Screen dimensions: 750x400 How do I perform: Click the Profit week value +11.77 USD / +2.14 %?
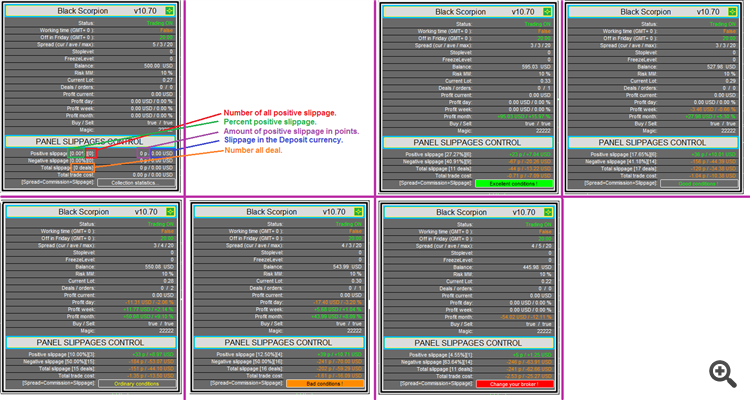pos(149,310)
